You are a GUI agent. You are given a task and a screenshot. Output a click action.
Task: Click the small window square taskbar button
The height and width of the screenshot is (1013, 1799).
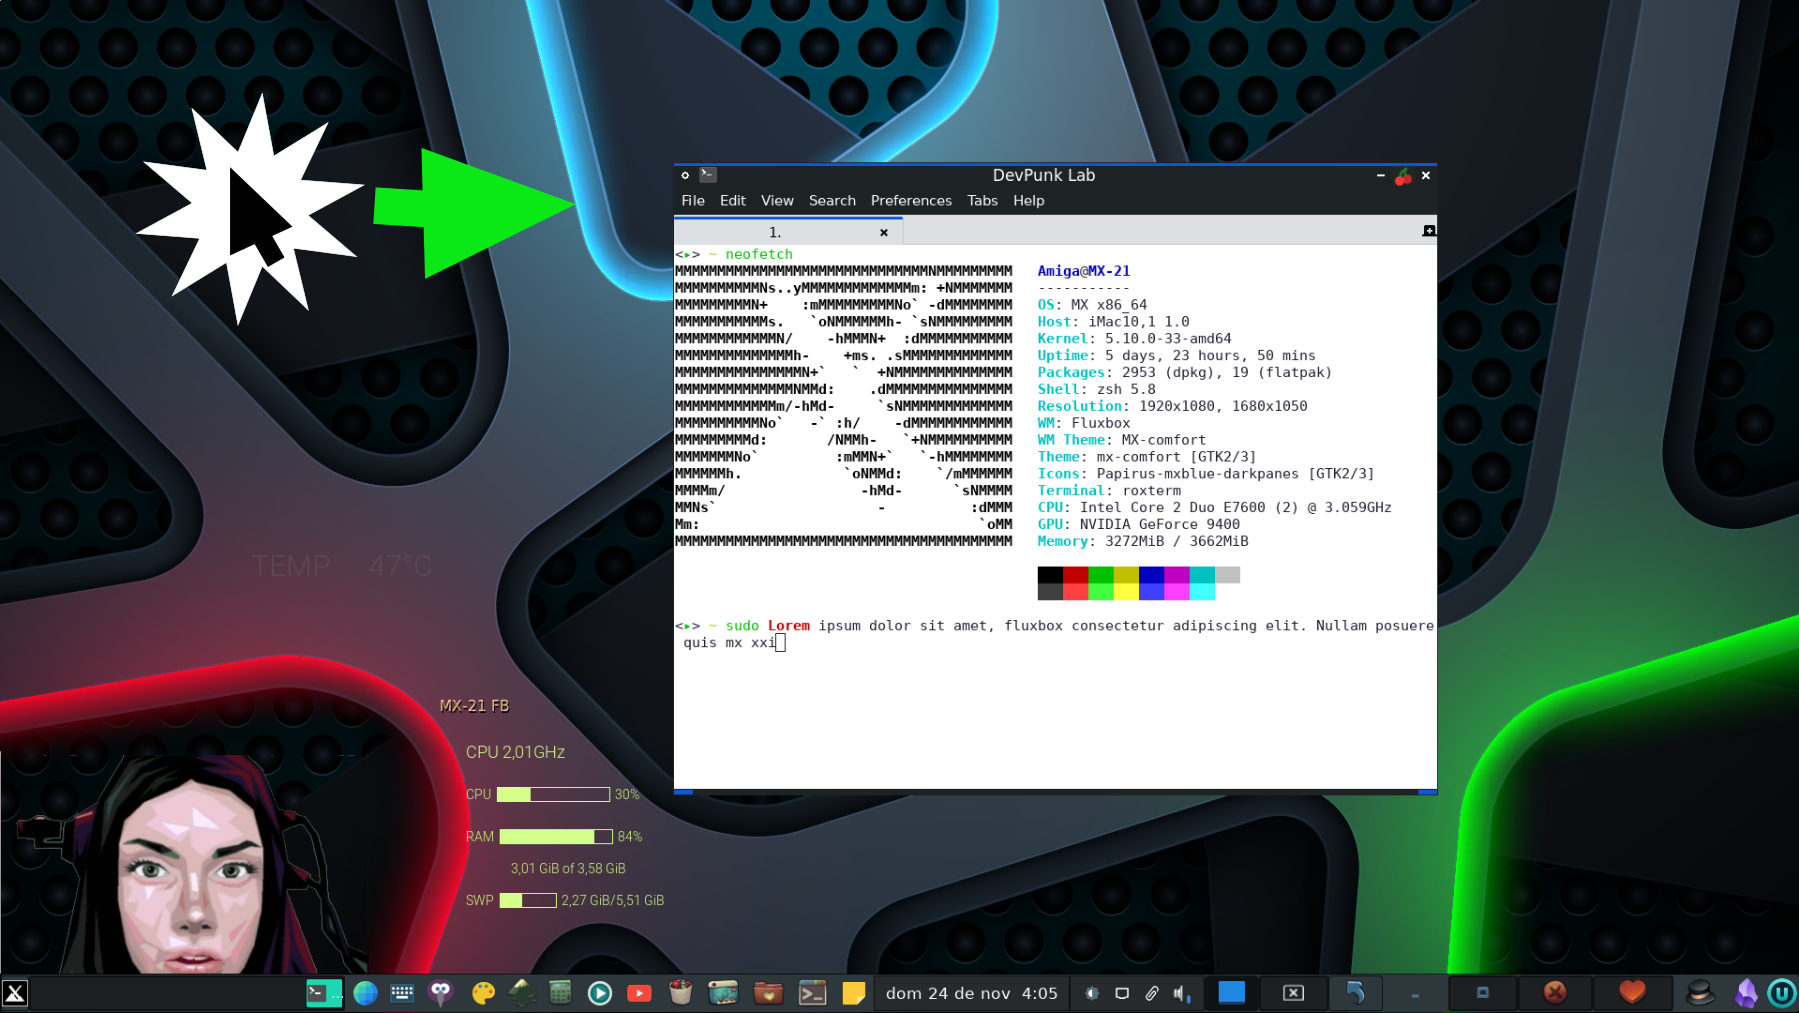(1483, 992)
